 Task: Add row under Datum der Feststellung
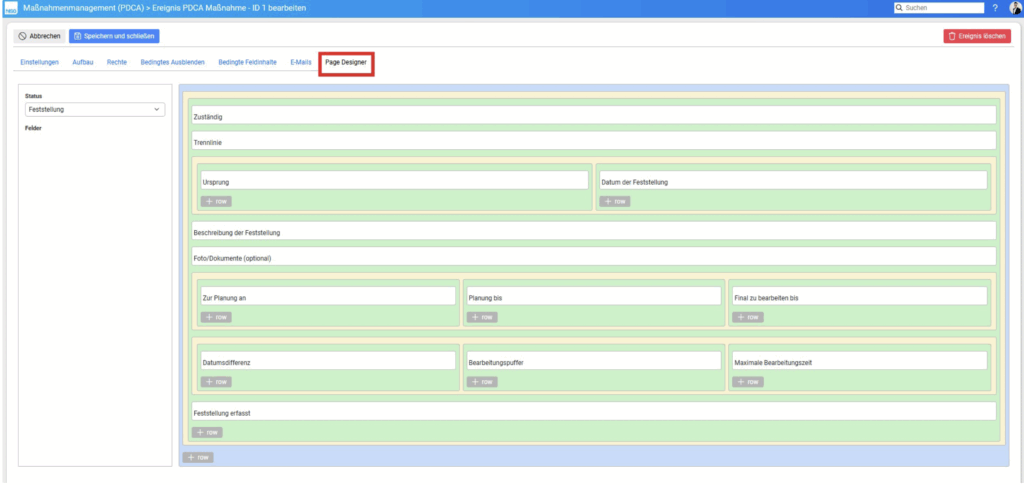point(614,201)
